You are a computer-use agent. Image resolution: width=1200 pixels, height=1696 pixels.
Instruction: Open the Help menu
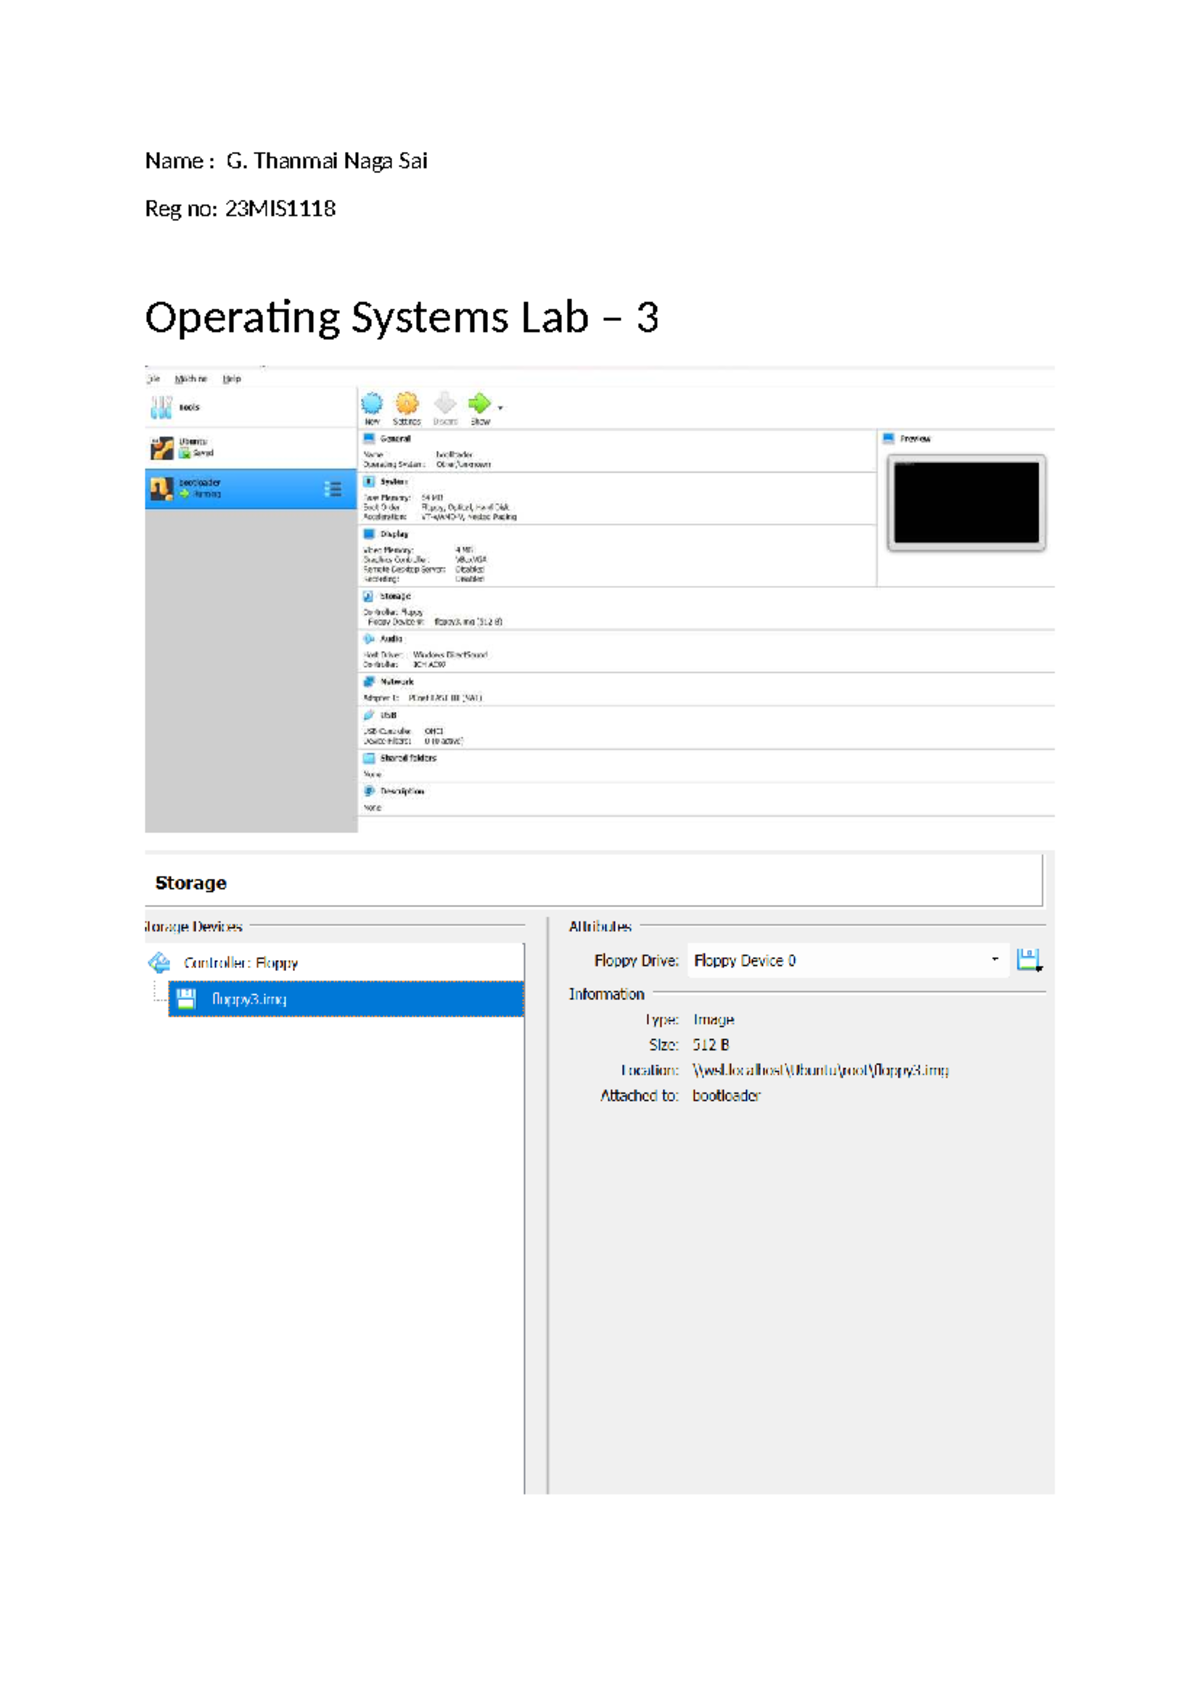pyautogui.click(x=232, y=379)
